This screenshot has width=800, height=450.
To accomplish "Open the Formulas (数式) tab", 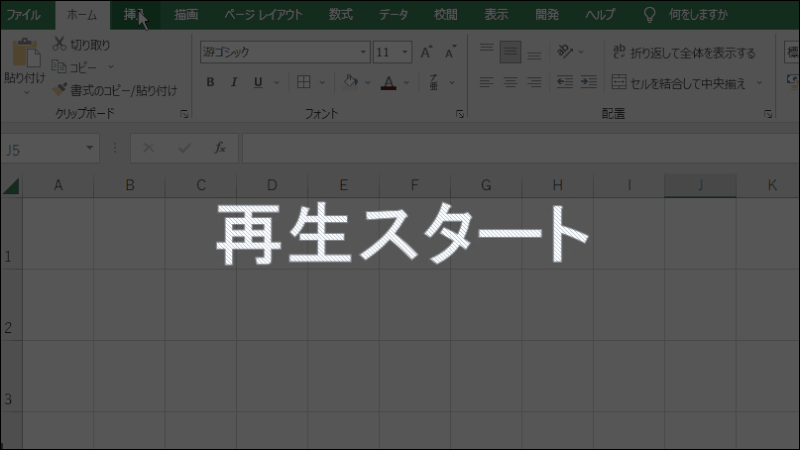I will point(341,15).
